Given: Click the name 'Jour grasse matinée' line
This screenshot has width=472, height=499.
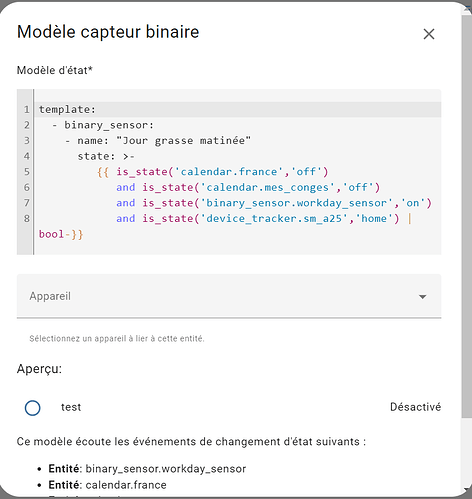Looking at the screenshot, I should (158, 141).
